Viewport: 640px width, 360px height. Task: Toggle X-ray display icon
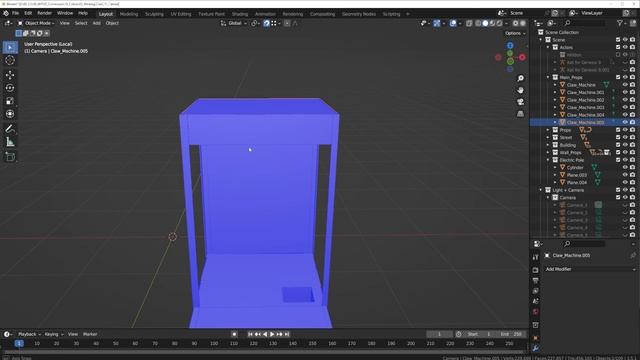click(469, 23)
